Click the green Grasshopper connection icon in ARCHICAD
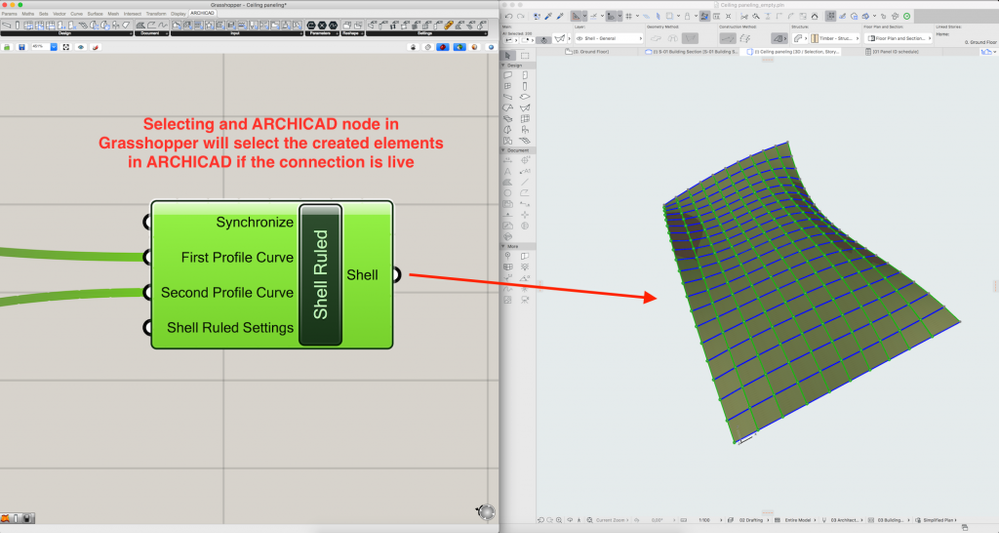This screenshot has height=533, width=999. point(907,17)
